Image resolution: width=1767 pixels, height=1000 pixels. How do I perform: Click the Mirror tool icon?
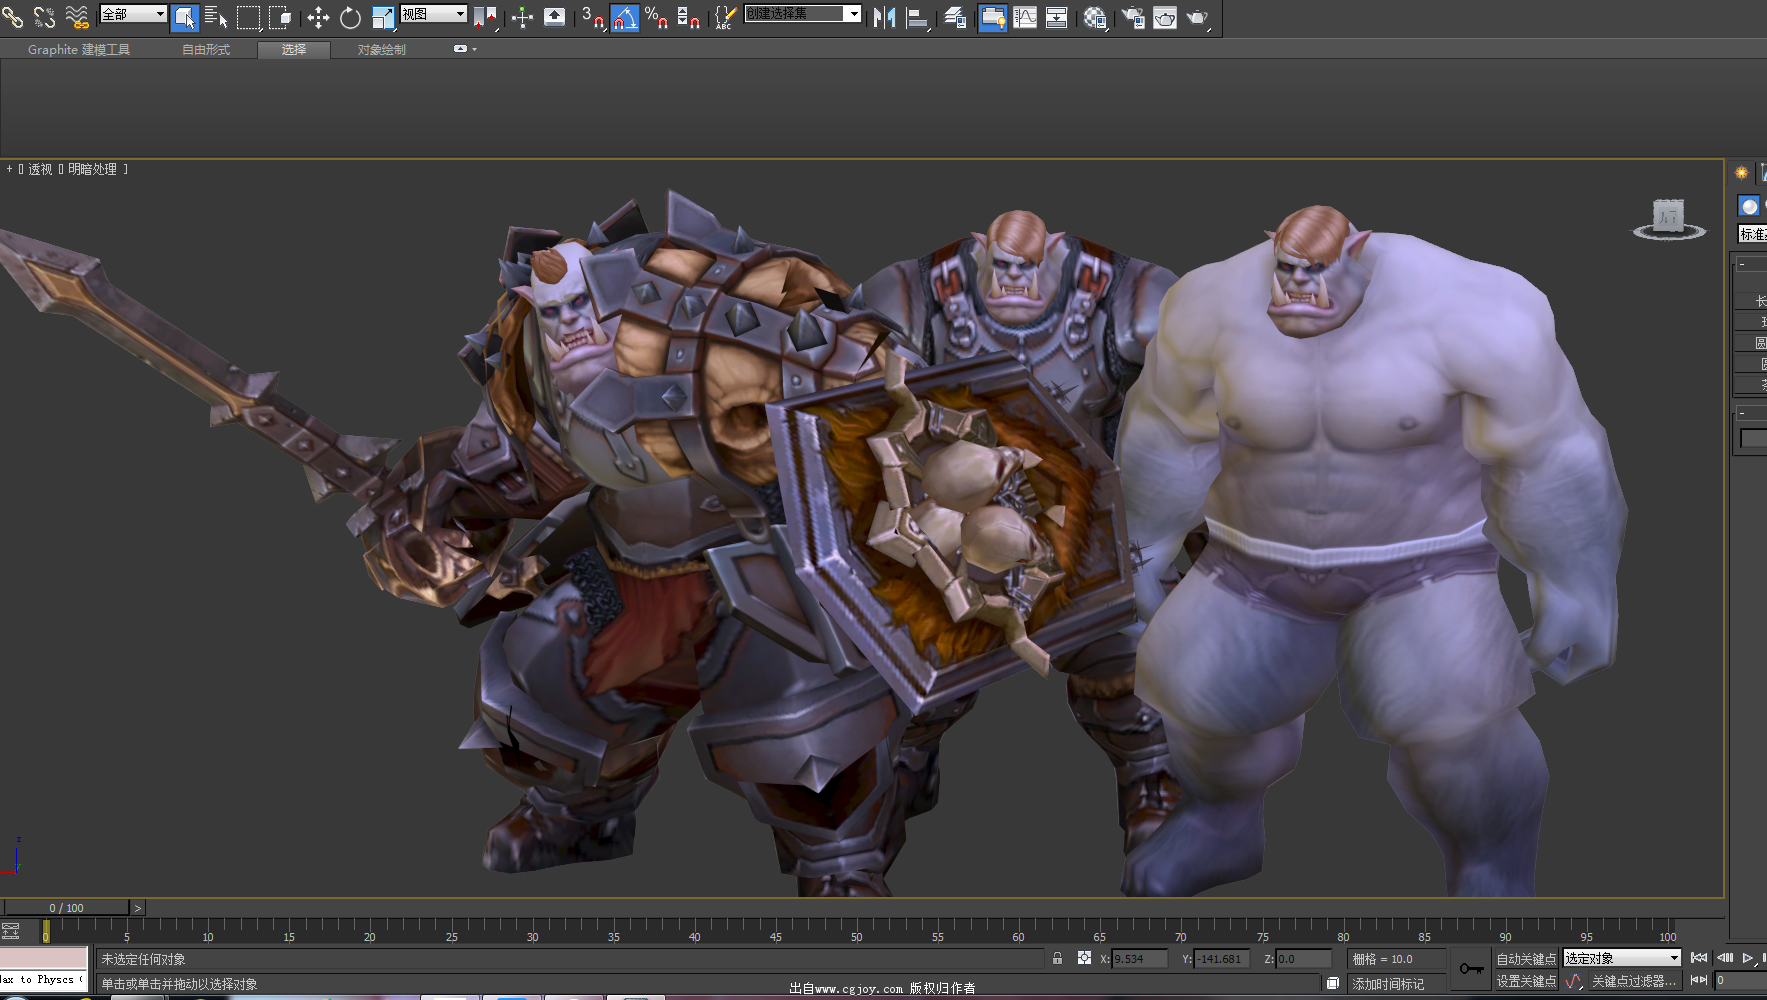(884, 16)
